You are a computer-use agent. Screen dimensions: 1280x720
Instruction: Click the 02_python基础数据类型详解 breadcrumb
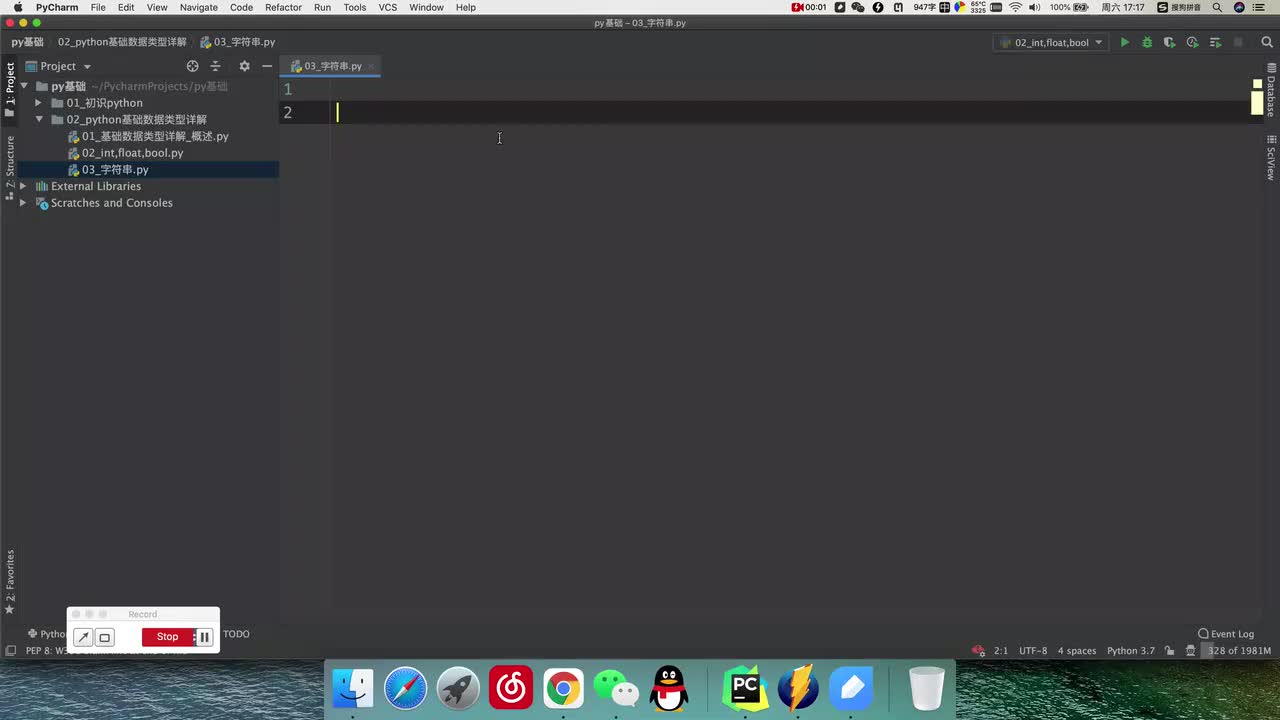coord(122,43)
